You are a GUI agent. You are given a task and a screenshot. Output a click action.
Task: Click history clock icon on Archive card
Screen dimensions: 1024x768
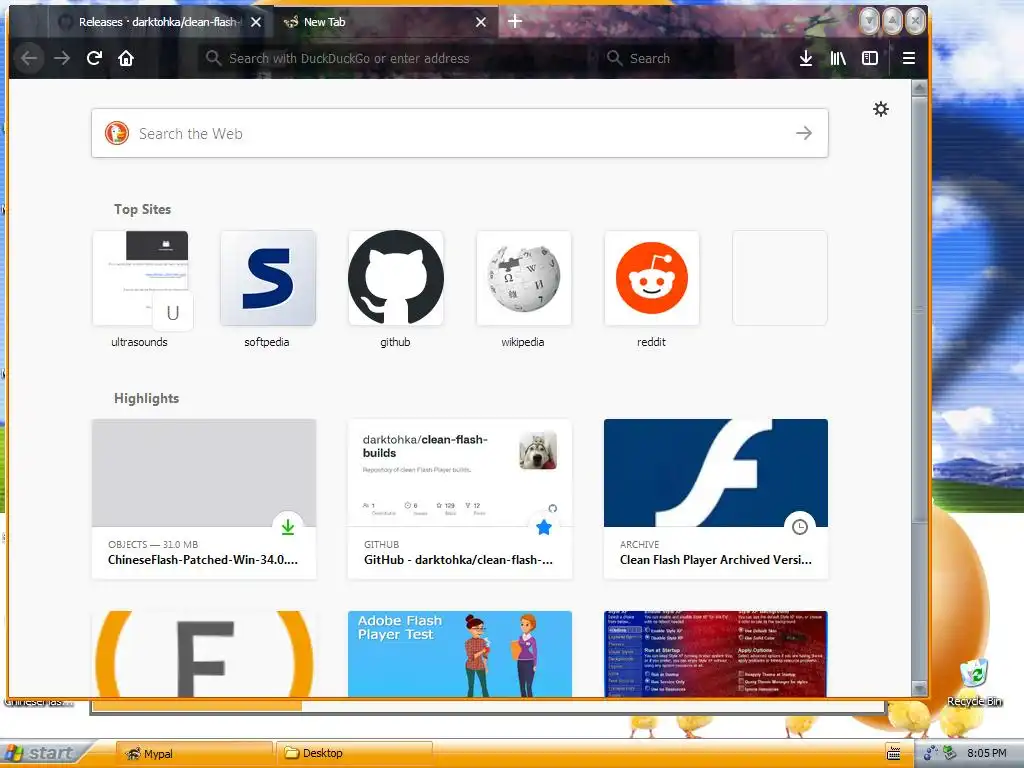tap(800, 527)
